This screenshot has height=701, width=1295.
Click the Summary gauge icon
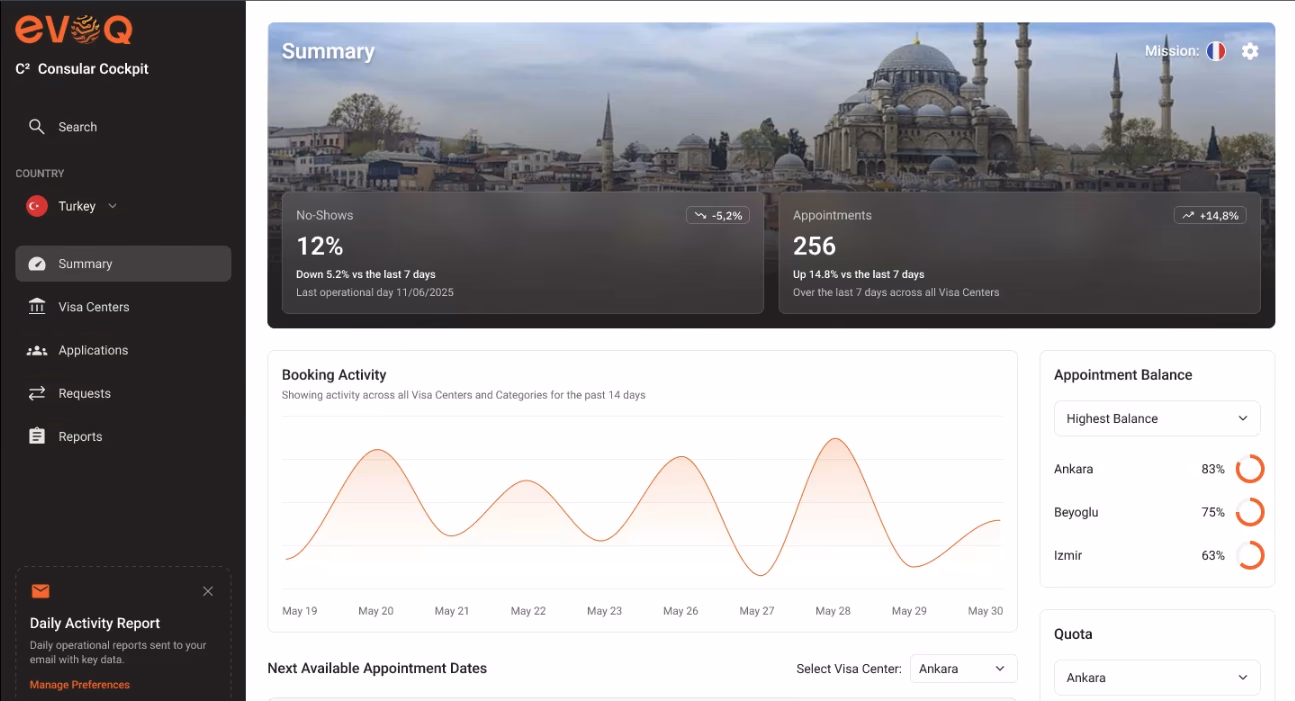(x=37, y=264)
